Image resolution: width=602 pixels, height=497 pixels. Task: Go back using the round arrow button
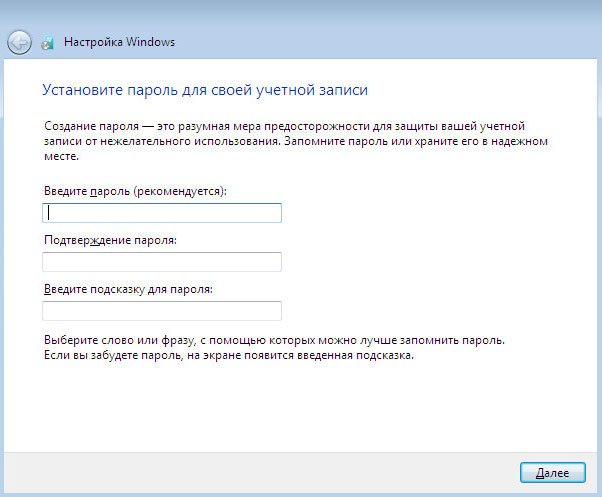tap(19, 42)
